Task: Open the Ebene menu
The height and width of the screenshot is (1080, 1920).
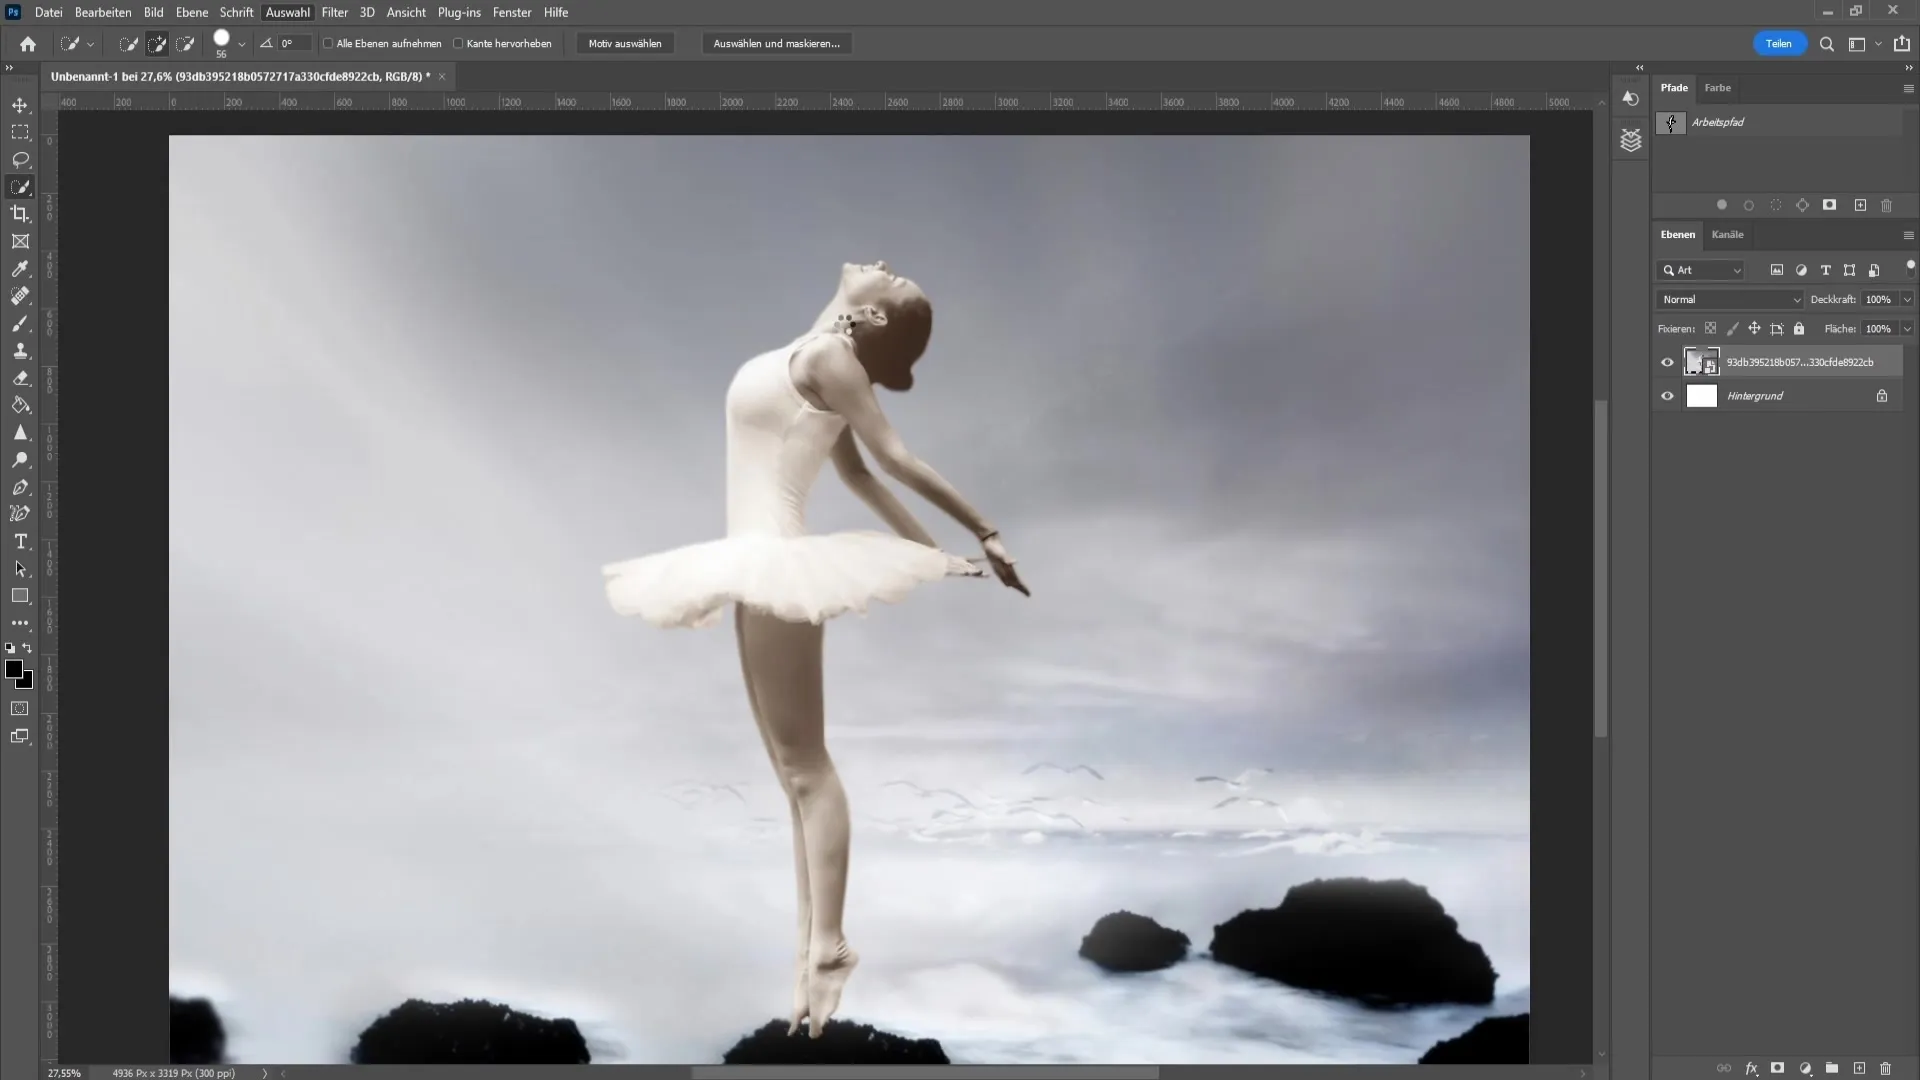Action: point(189,12)
